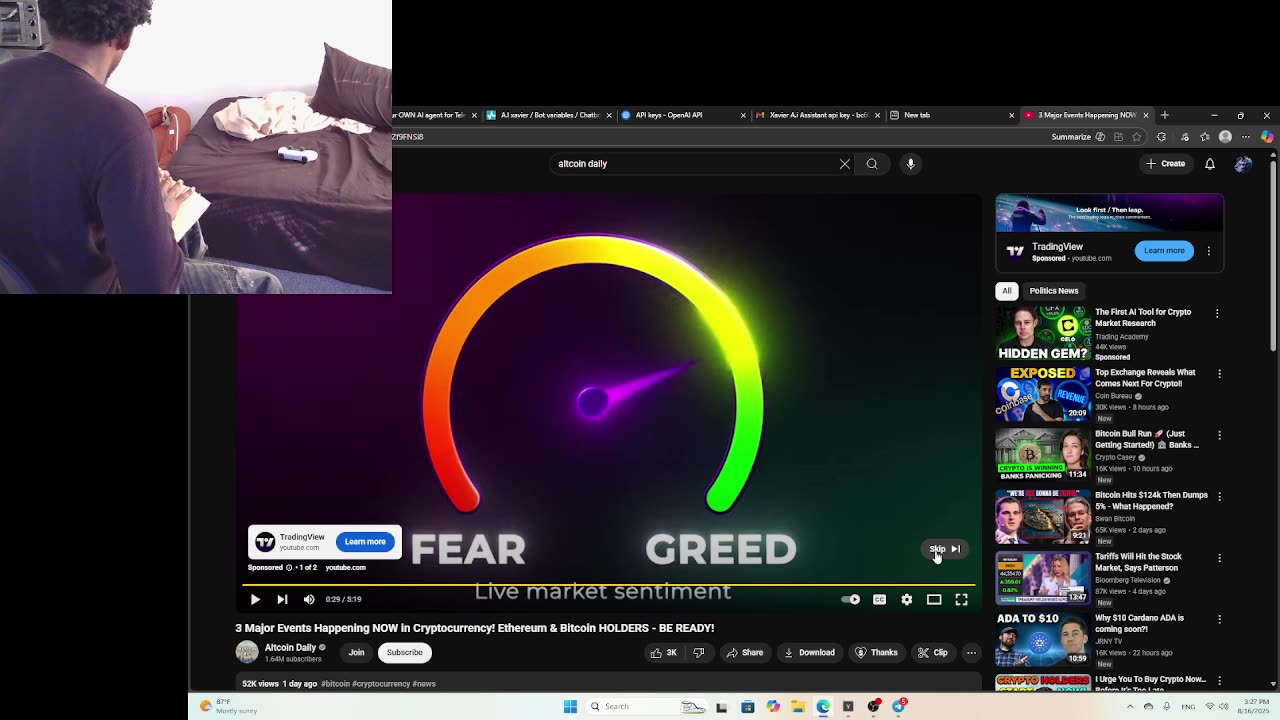Open the player settings gear

coord(907,599)
